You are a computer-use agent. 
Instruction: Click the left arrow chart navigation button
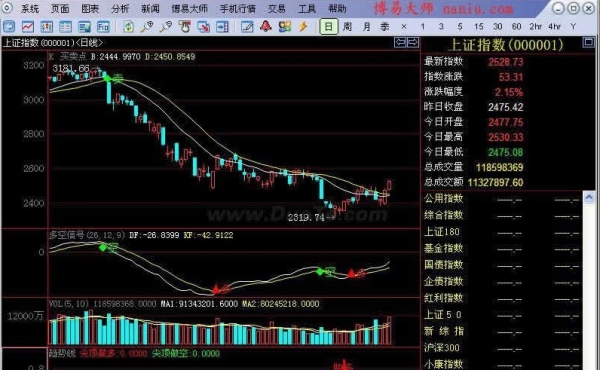[400, 42]
